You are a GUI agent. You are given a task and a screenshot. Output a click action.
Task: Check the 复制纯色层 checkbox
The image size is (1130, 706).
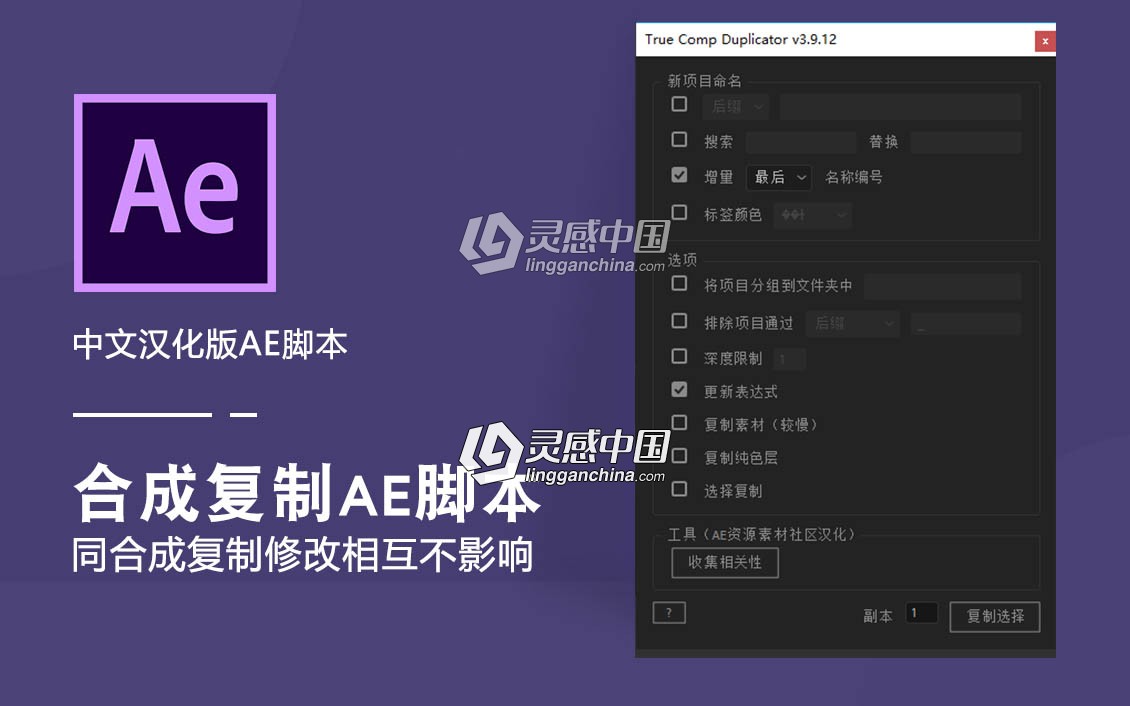[679, 456]
